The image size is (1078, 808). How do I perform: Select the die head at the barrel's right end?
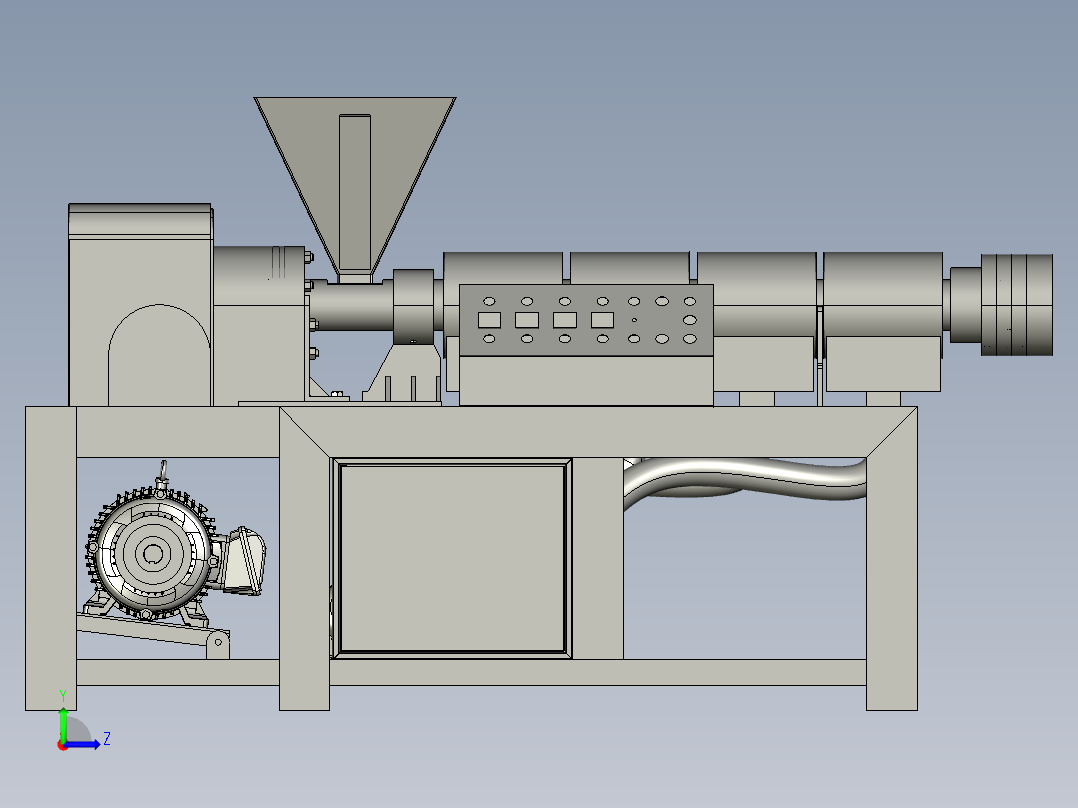click(x=1016, y=305)
